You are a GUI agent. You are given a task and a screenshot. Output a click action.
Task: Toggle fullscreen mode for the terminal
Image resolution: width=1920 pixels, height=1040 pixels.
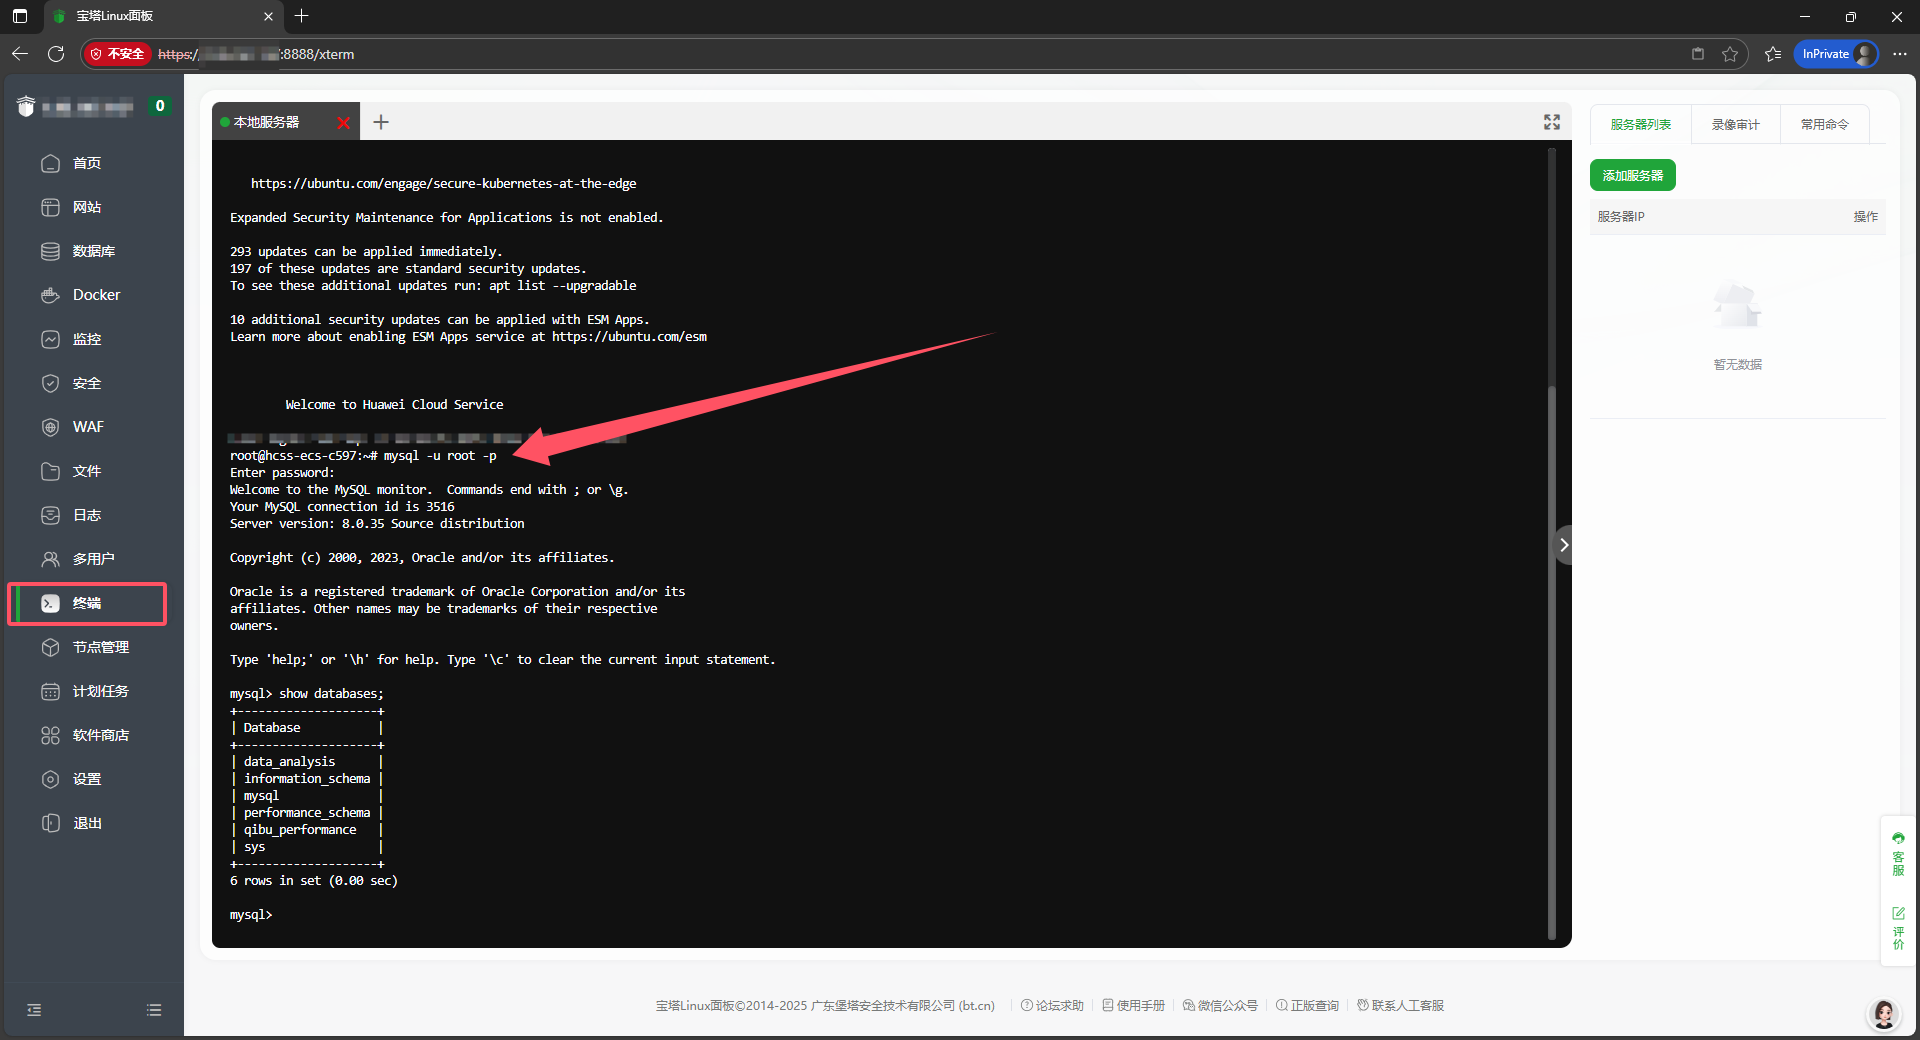pyautogui.click(x=1551, y=122)
